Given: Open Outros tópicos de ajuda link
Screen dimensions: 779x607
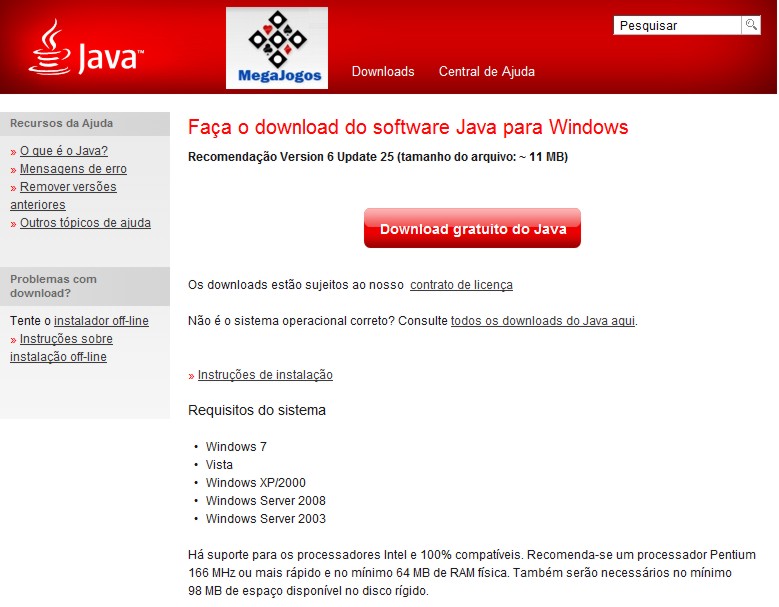Looking at the screenshot, I should (x=85, y=223).
